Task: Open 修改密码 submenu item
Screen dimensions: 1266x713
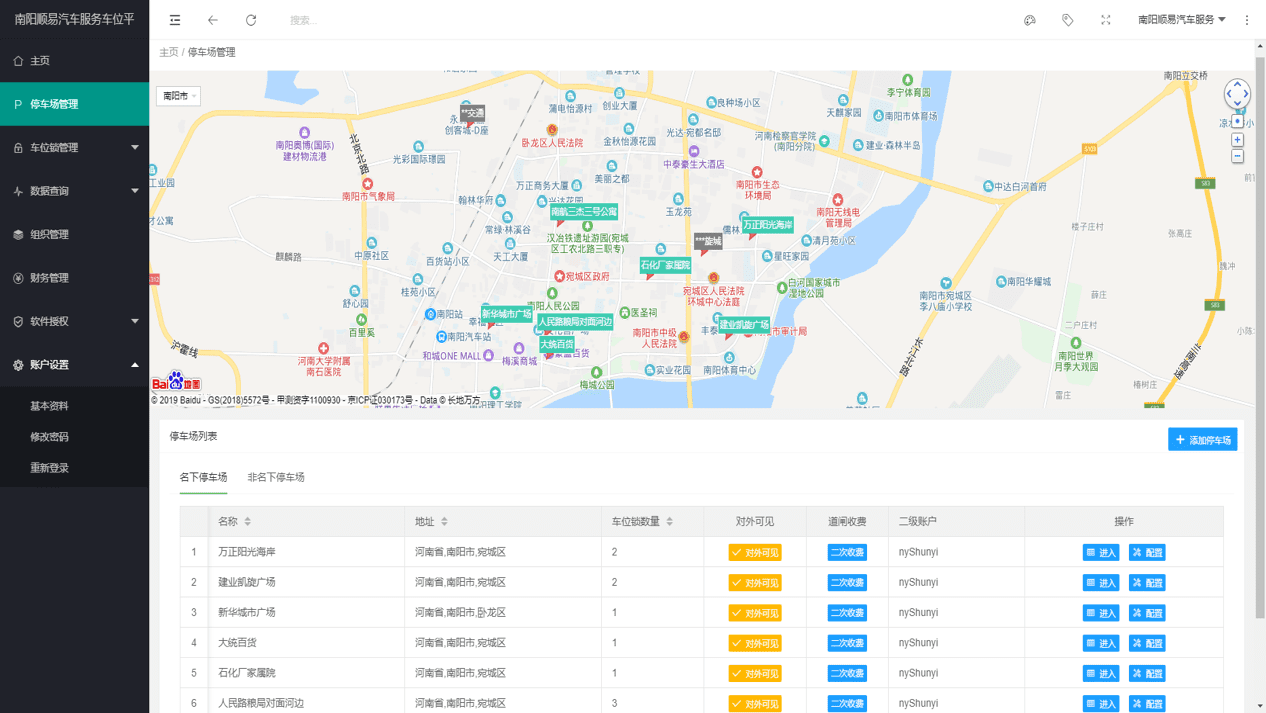Action: coord(74,437)
